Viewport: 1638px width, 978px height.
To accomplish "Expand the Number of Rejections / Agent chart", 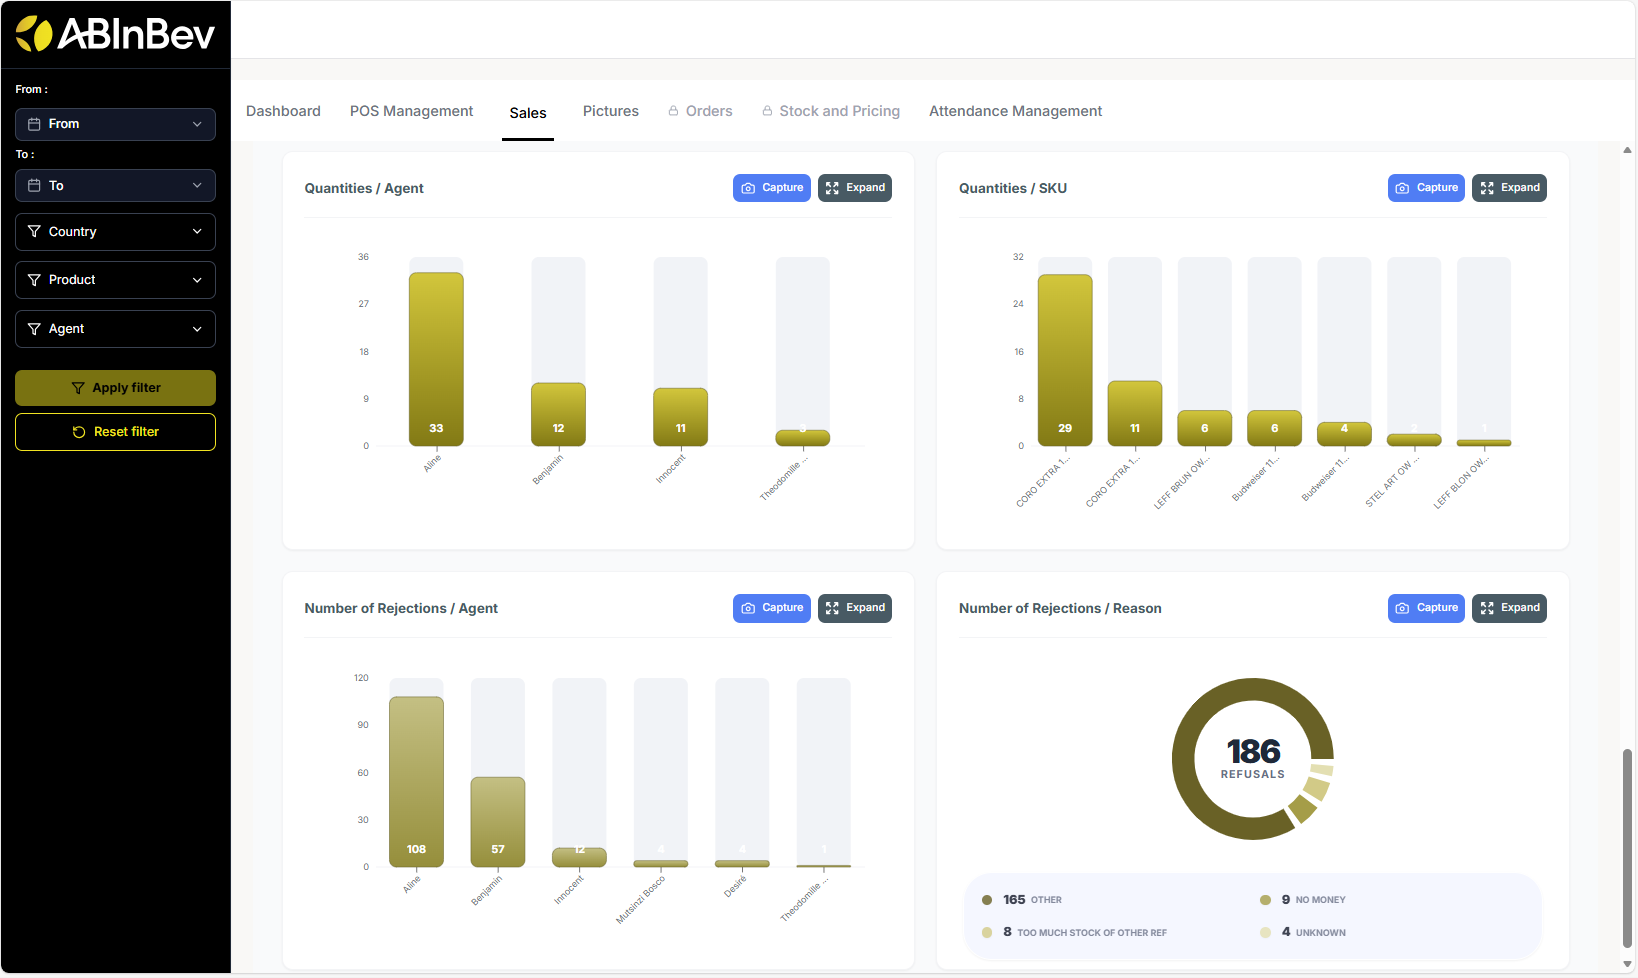I will pos(854,608).
